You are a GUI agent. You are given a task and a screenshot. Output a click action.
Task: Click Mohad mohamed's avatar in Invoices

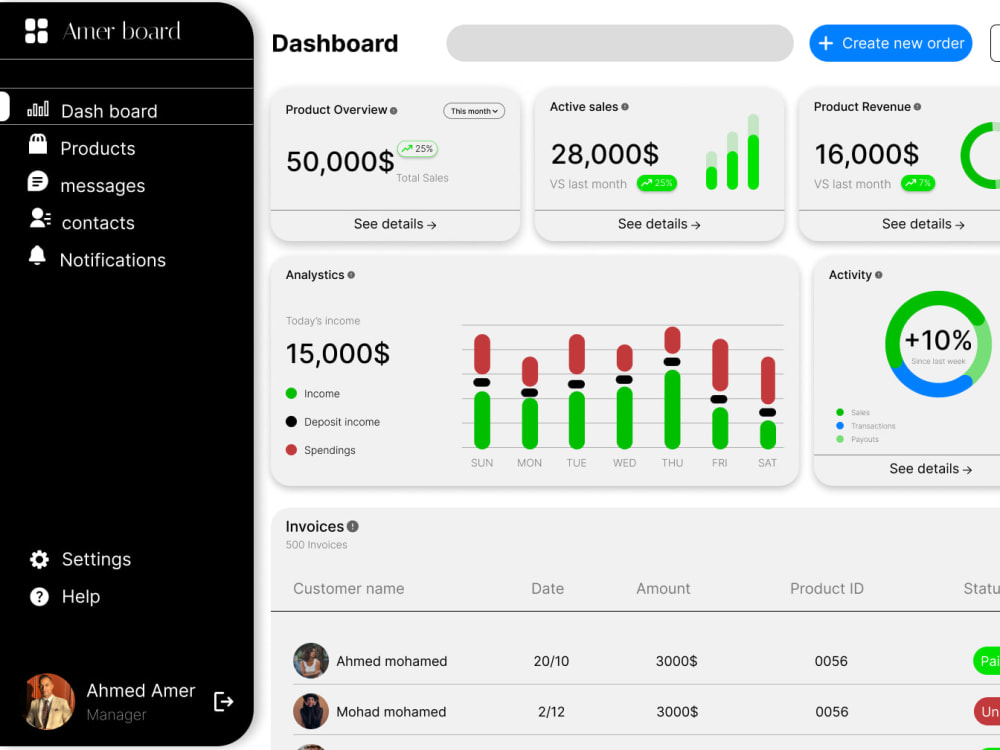311,711
